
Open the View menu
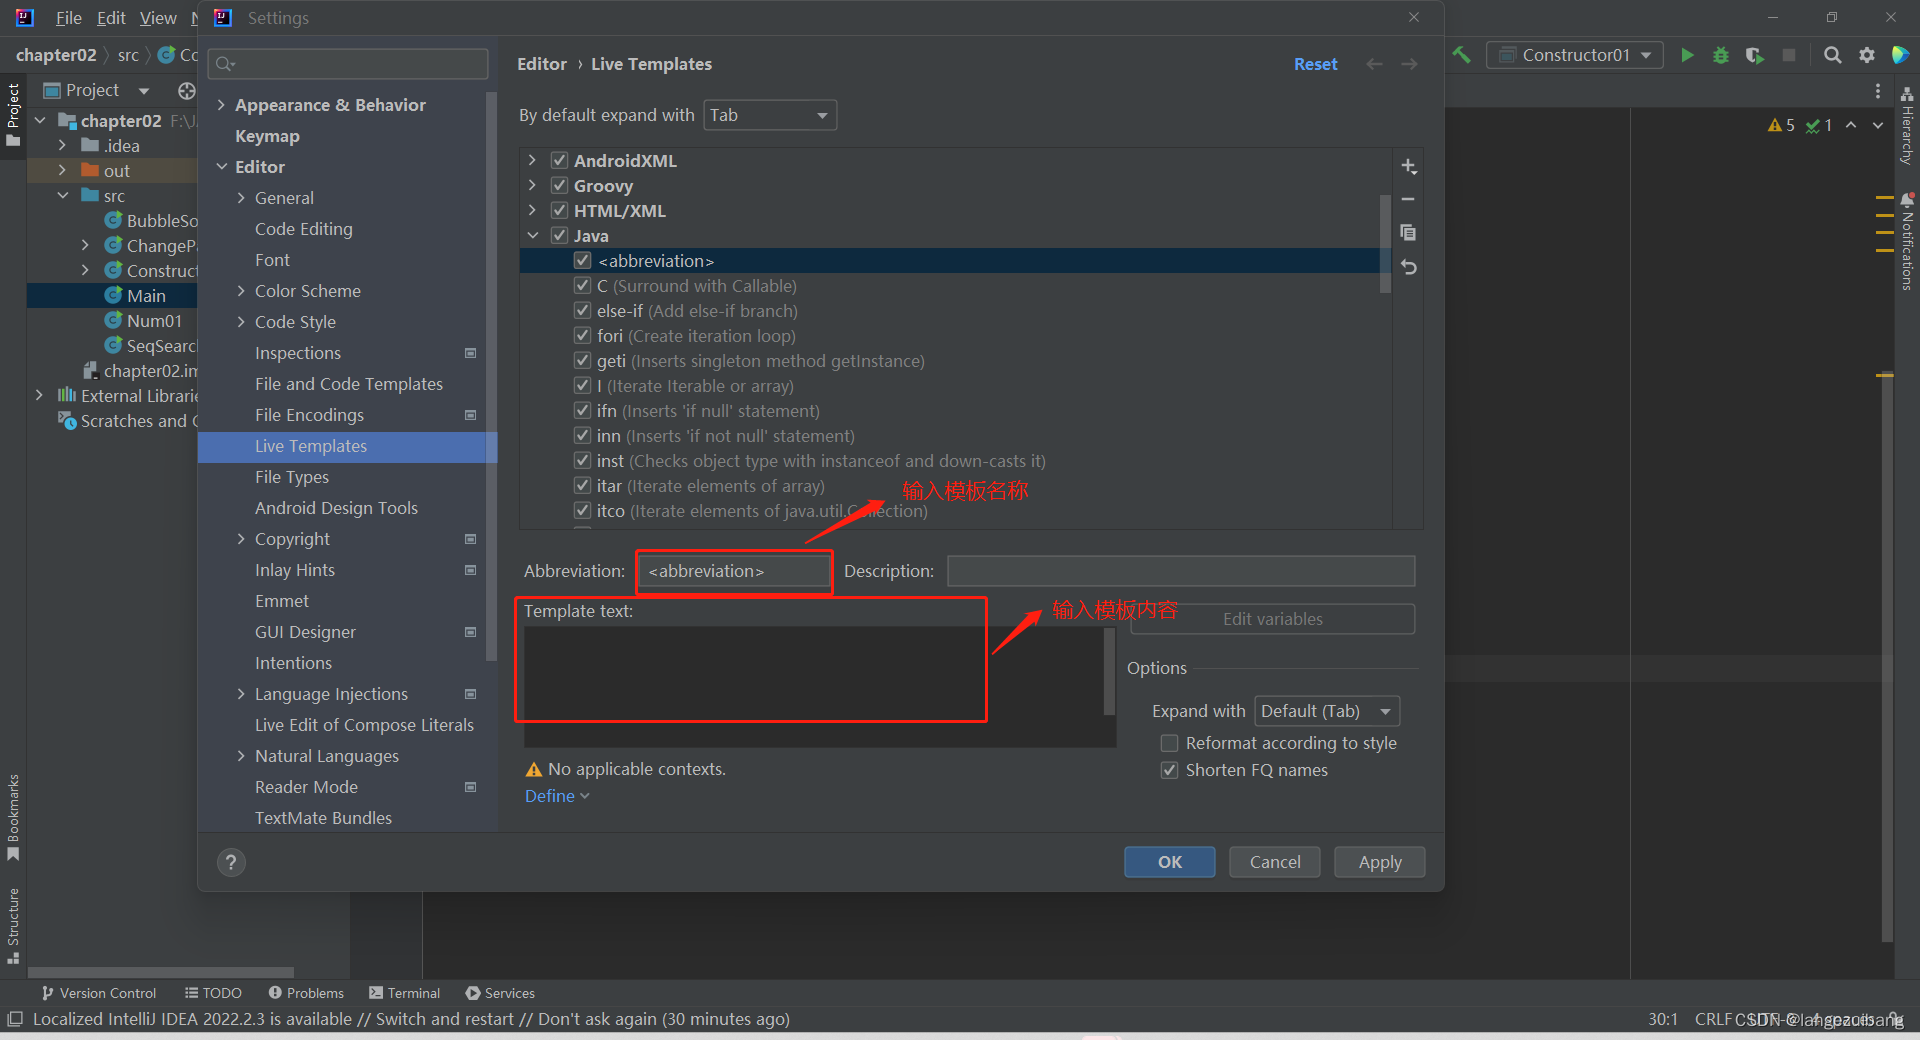[x=158, y=18]
